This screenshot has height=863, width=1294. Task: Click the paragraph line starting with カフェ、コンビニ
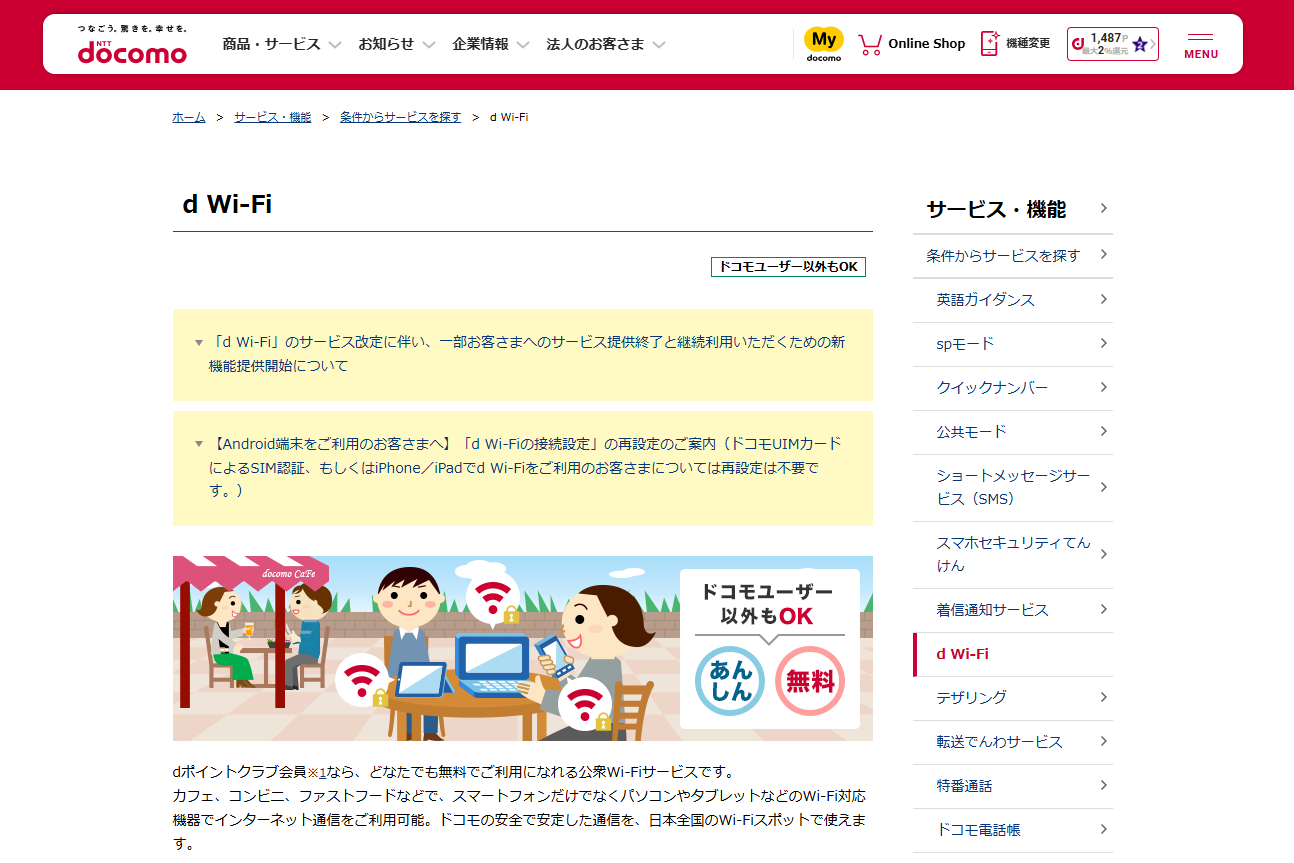pos(519,796)
